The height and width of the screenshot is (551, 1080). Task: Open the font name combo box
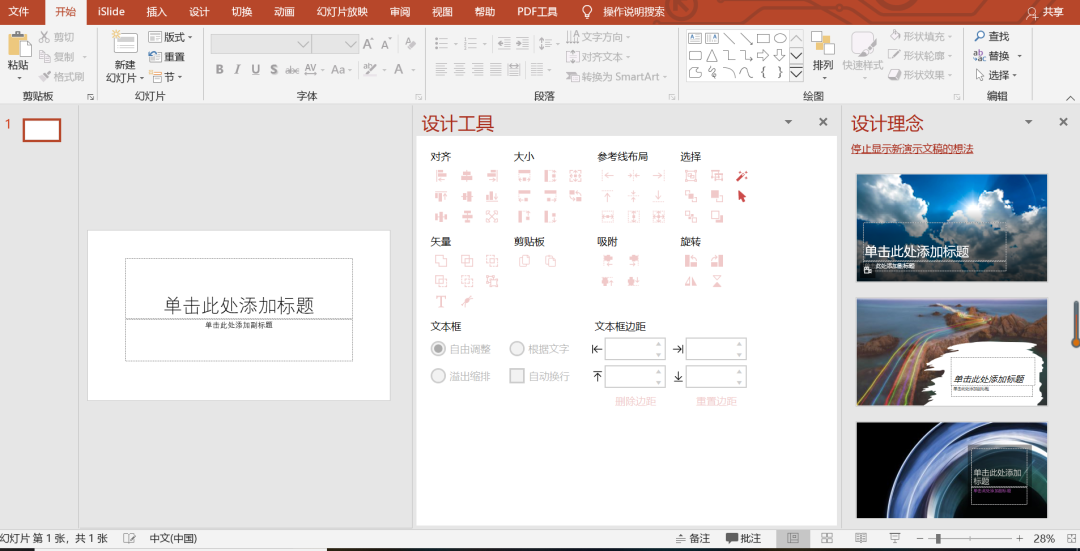click(261, 44)
